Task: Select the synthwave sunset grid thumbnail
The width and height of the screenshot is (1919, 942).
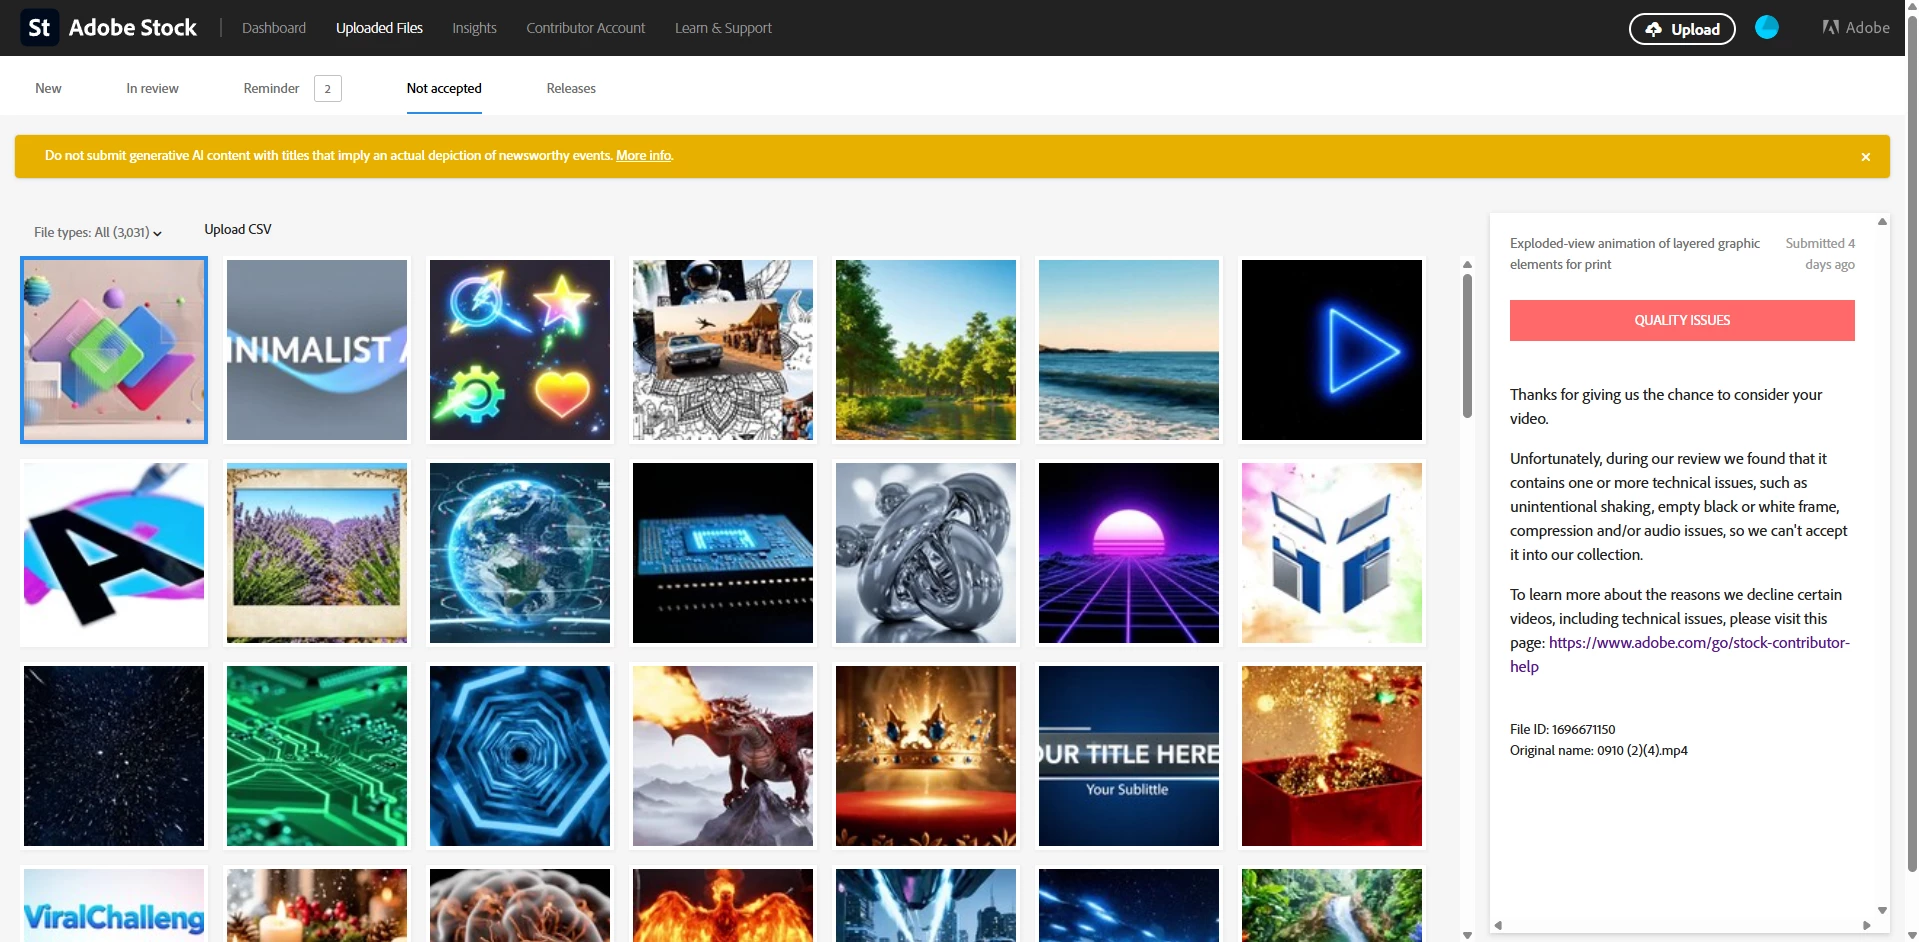Action: (1129, 553)
